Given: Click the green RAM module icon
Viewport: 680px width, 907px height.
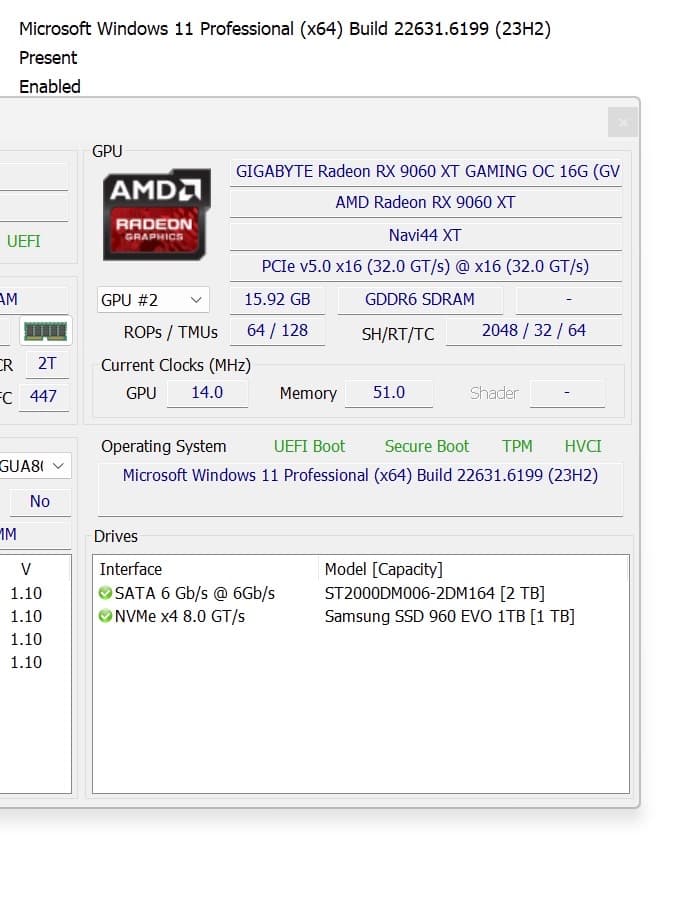Looking at the screenshot, I should tap(46, 331).
